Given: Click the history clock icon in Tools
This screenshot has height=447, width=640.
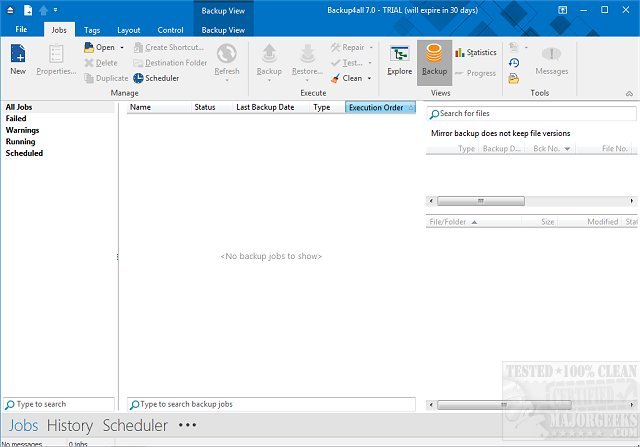Looking at the screenshot, I should coord(514,63).
